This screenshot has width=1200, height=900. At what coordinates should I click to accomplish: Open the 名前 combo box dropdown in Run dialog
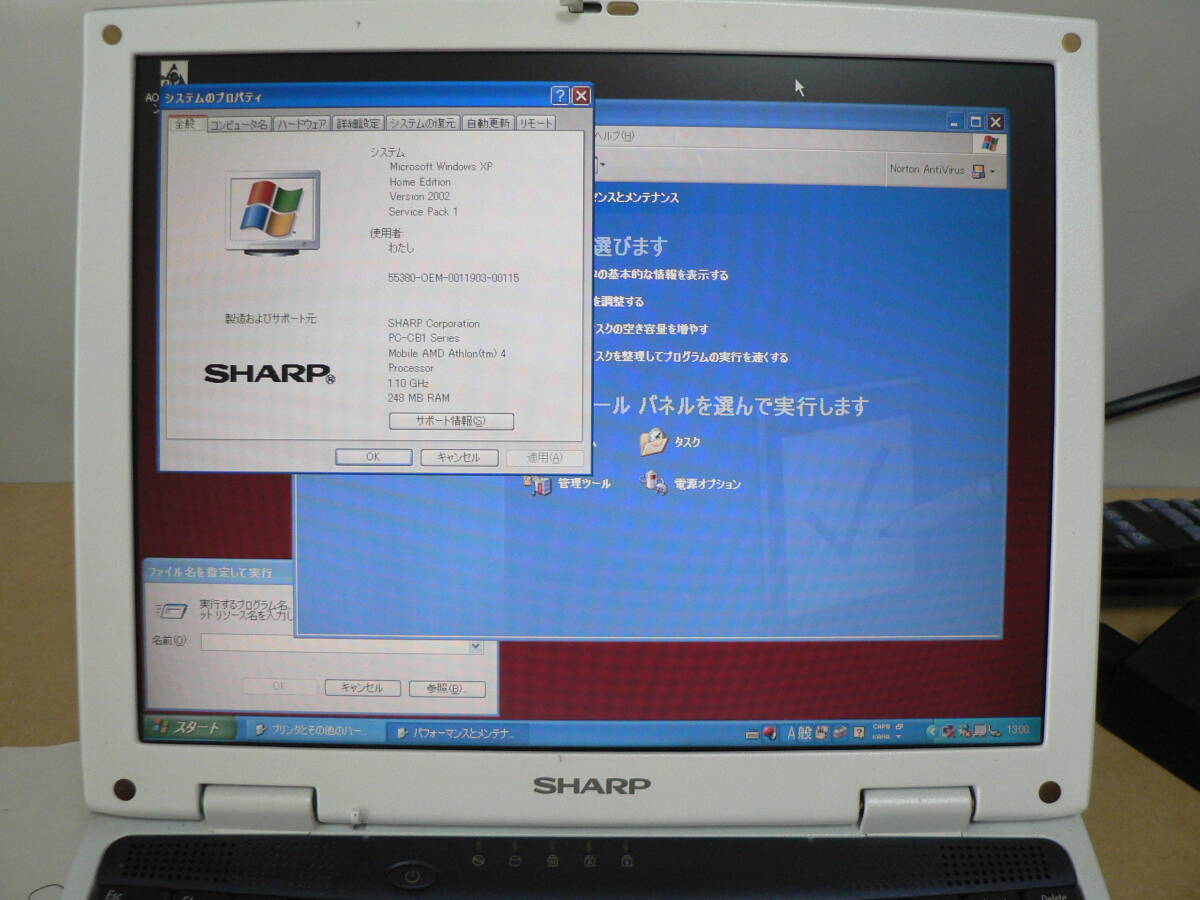[x=475, y=645]
